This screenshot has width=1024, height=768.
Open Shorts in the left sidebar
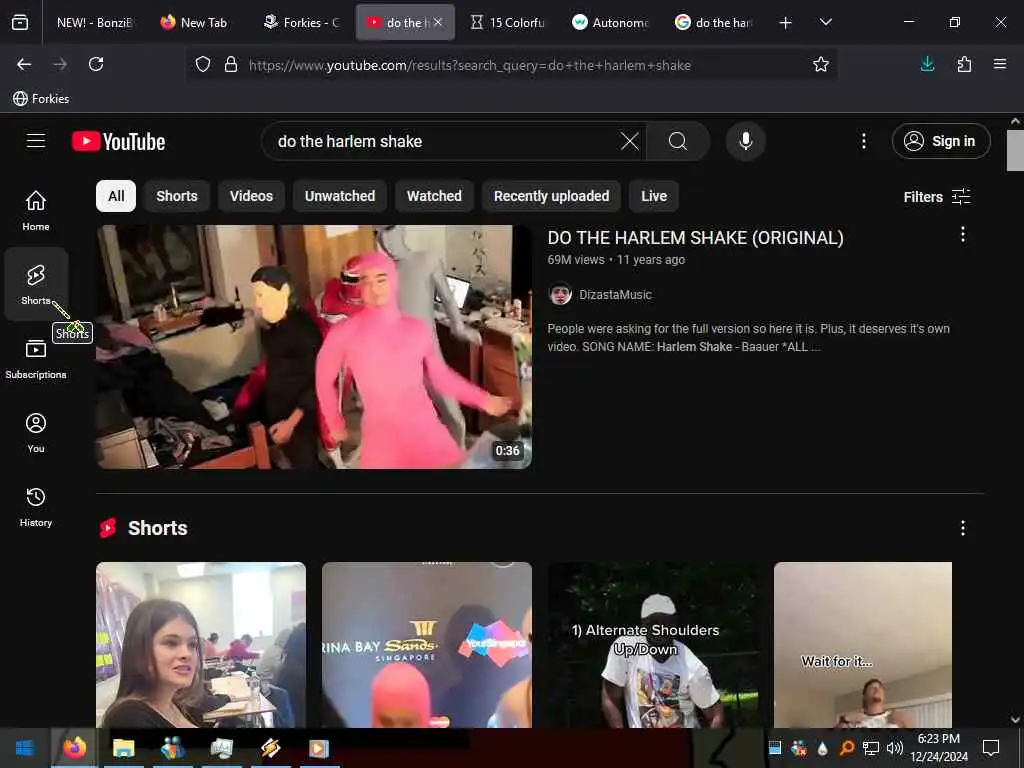[x=36, y=285]
